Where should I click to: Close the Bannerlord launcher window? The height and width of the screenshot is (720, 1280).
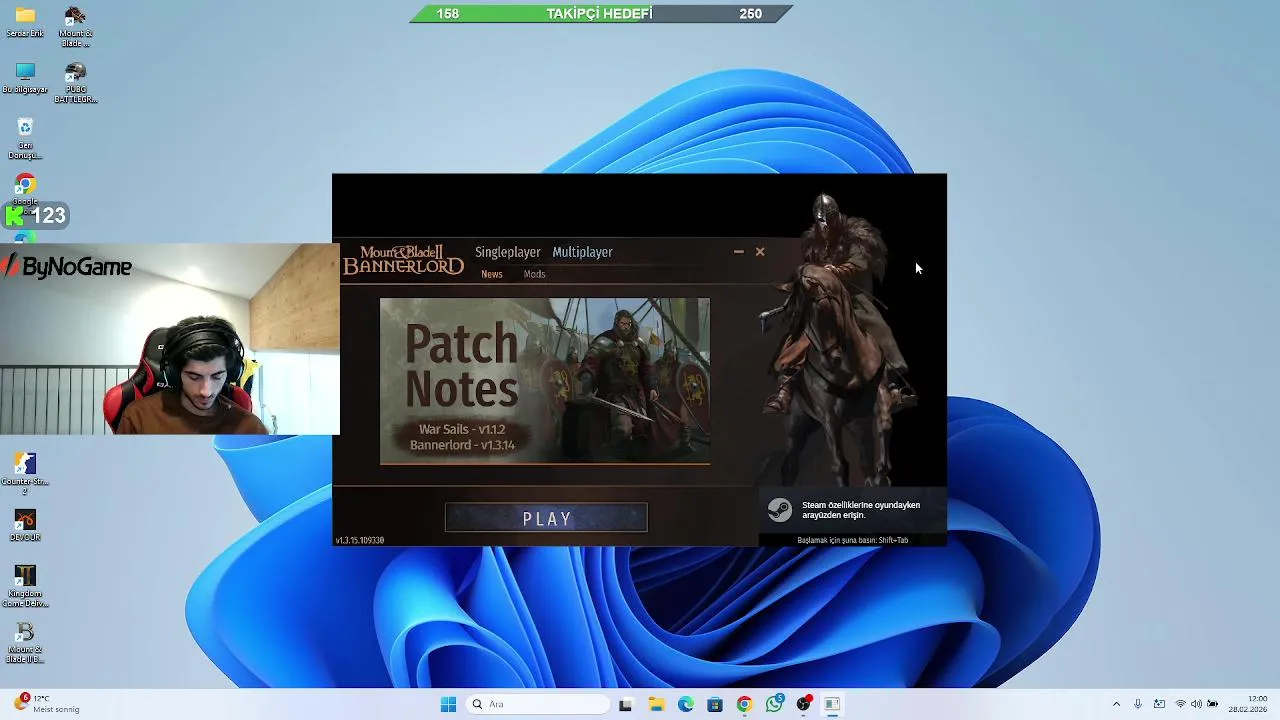(760, 252)
